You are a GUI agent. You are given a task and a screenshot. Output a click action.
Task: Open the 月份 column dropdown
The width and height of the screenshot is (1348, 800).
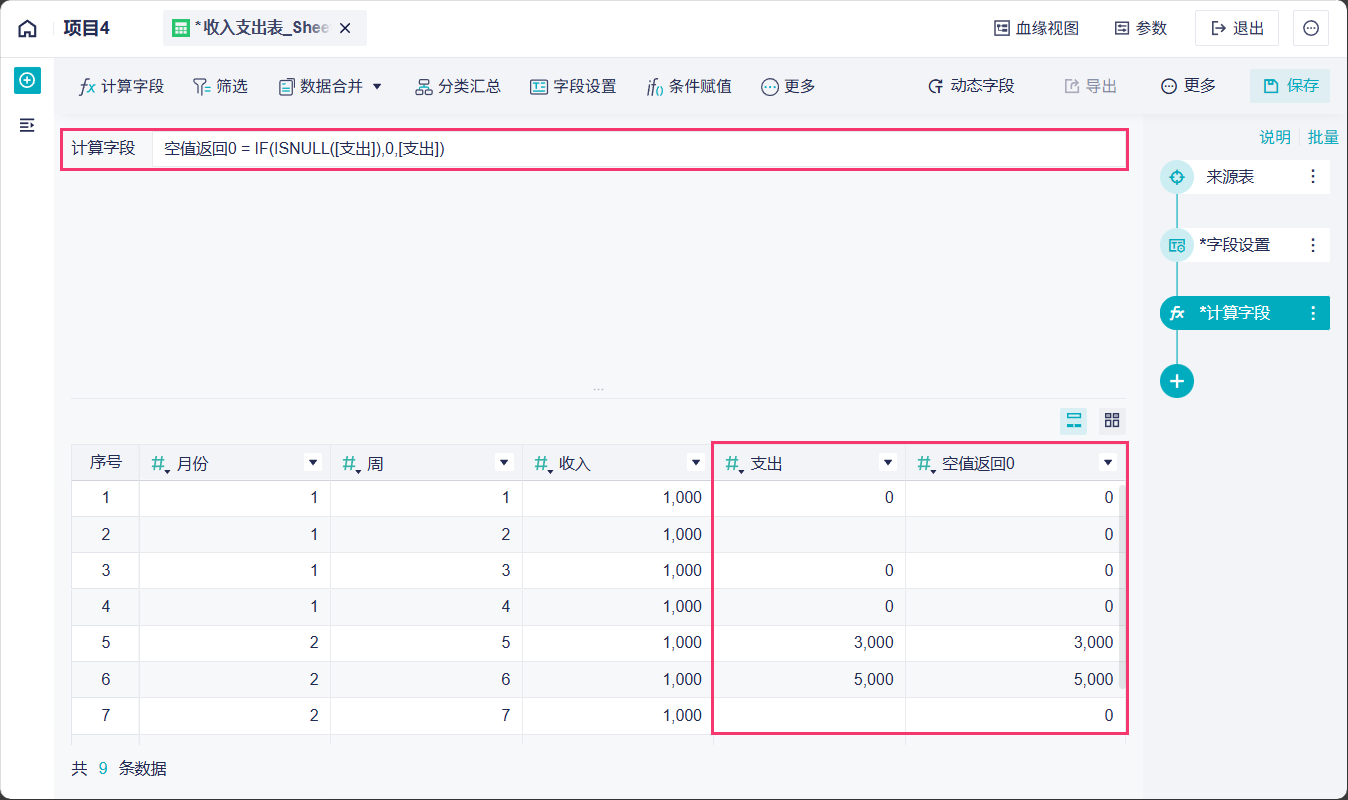(313, 462)
